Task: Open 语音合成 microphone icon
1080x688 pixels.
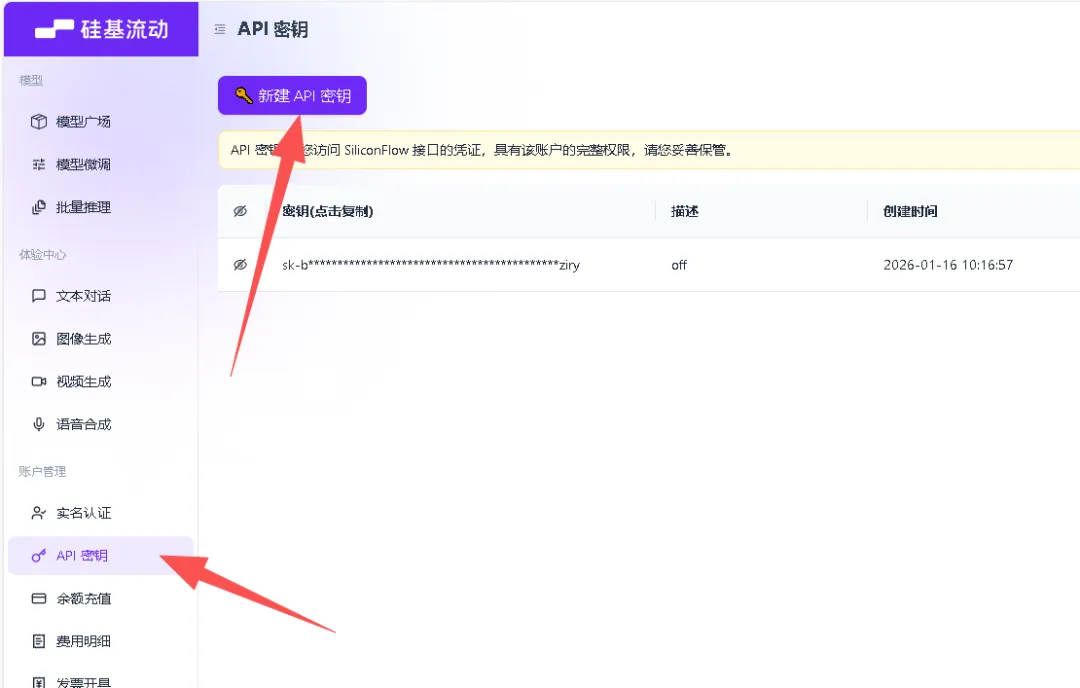Action: click(x=39, y=424)
